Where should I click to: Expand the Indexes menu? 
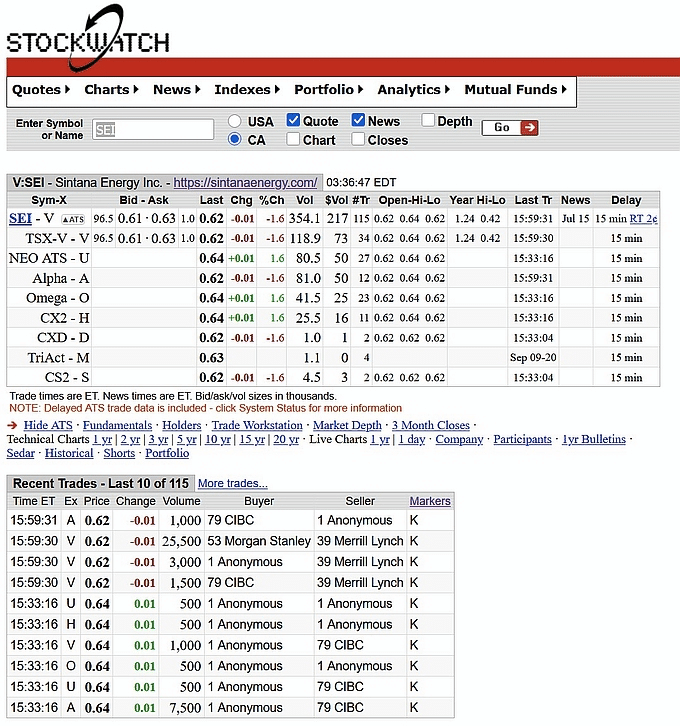point(247,90)
